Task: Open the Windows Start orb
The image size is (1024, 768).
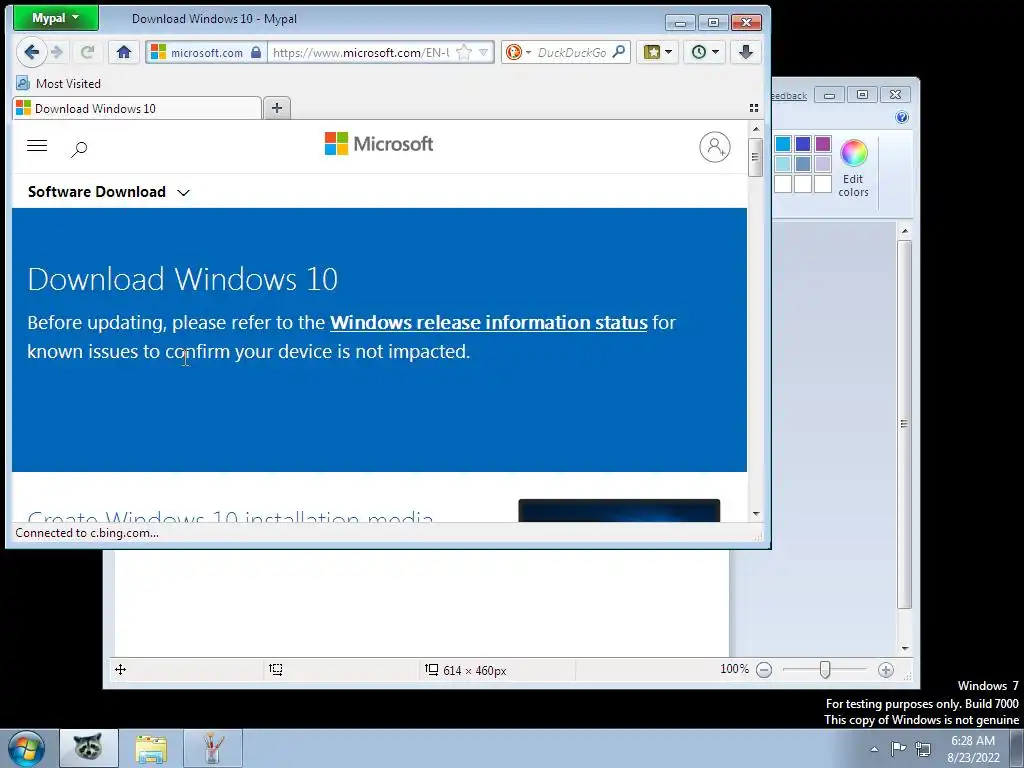Action: click(x=27, y=748)
